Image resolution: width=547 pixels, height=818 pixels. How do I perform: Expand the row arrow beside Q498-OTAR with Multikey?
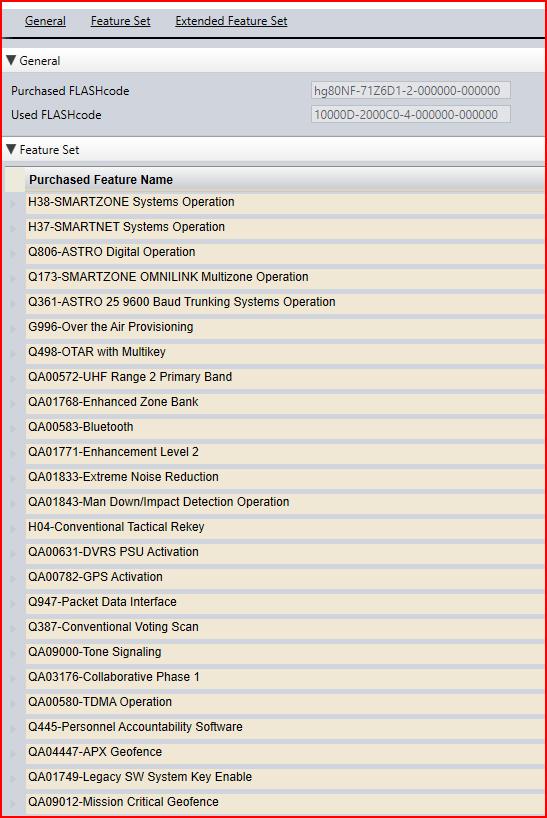click(13, 353)
